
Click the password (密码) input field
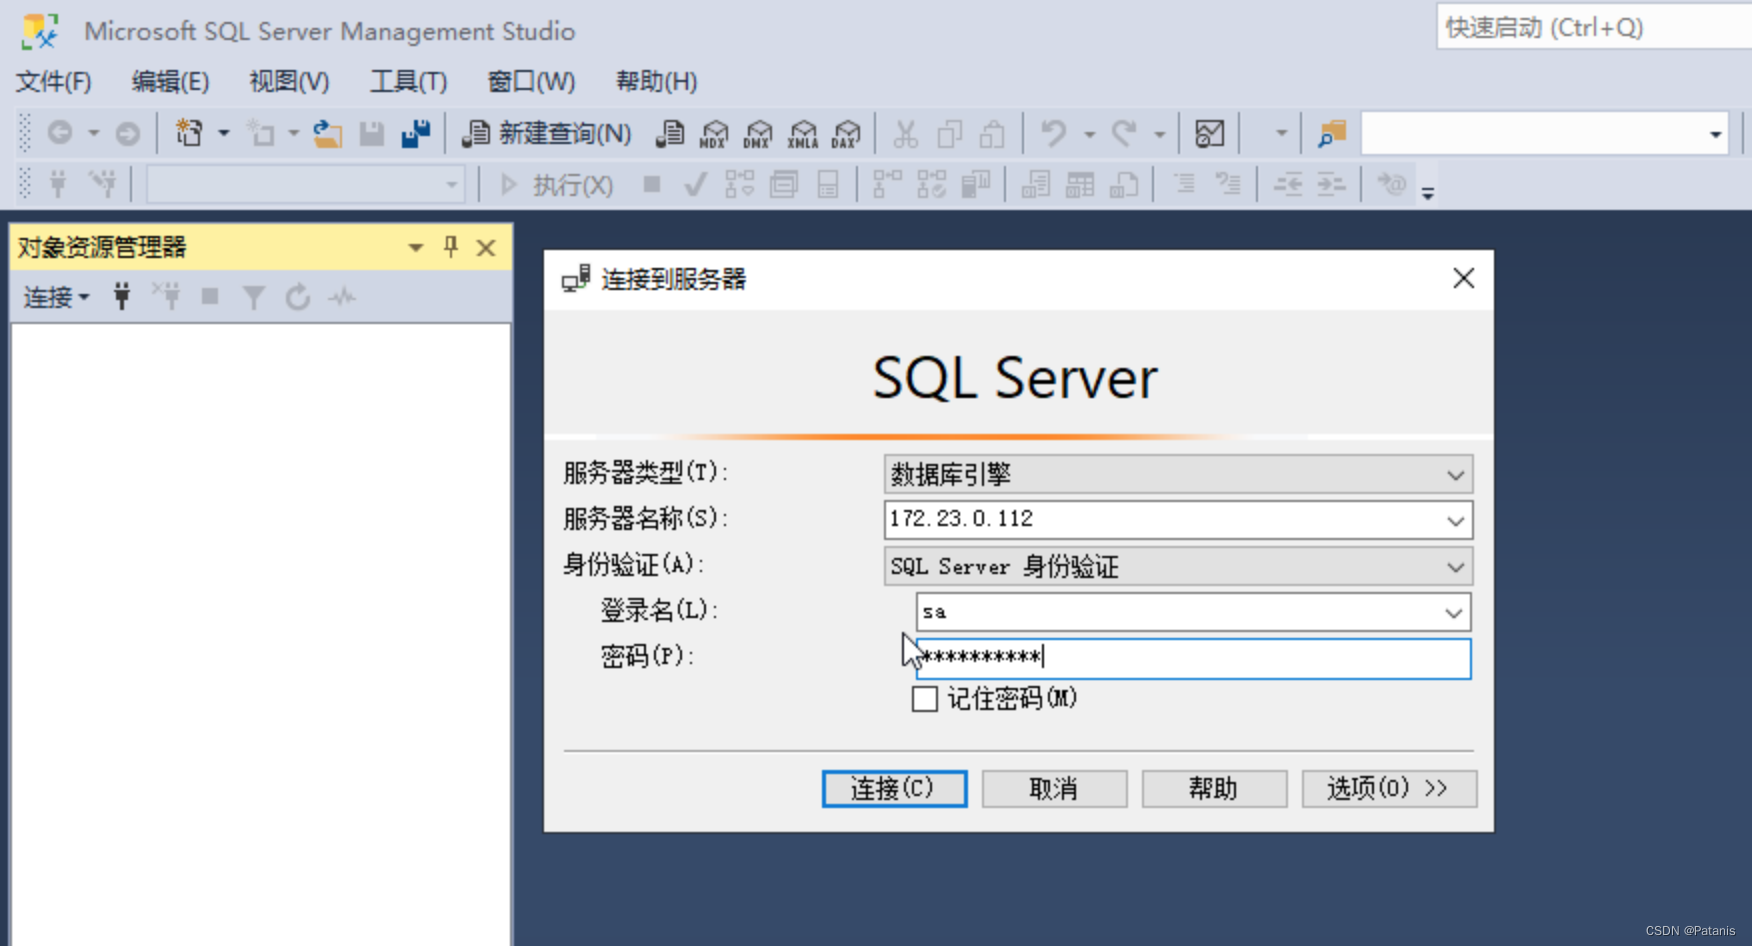click(1194, 658)
